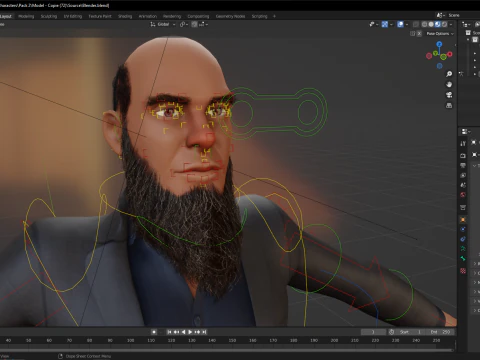Toggle snapping magnet in viewport header

pos(194,24)
